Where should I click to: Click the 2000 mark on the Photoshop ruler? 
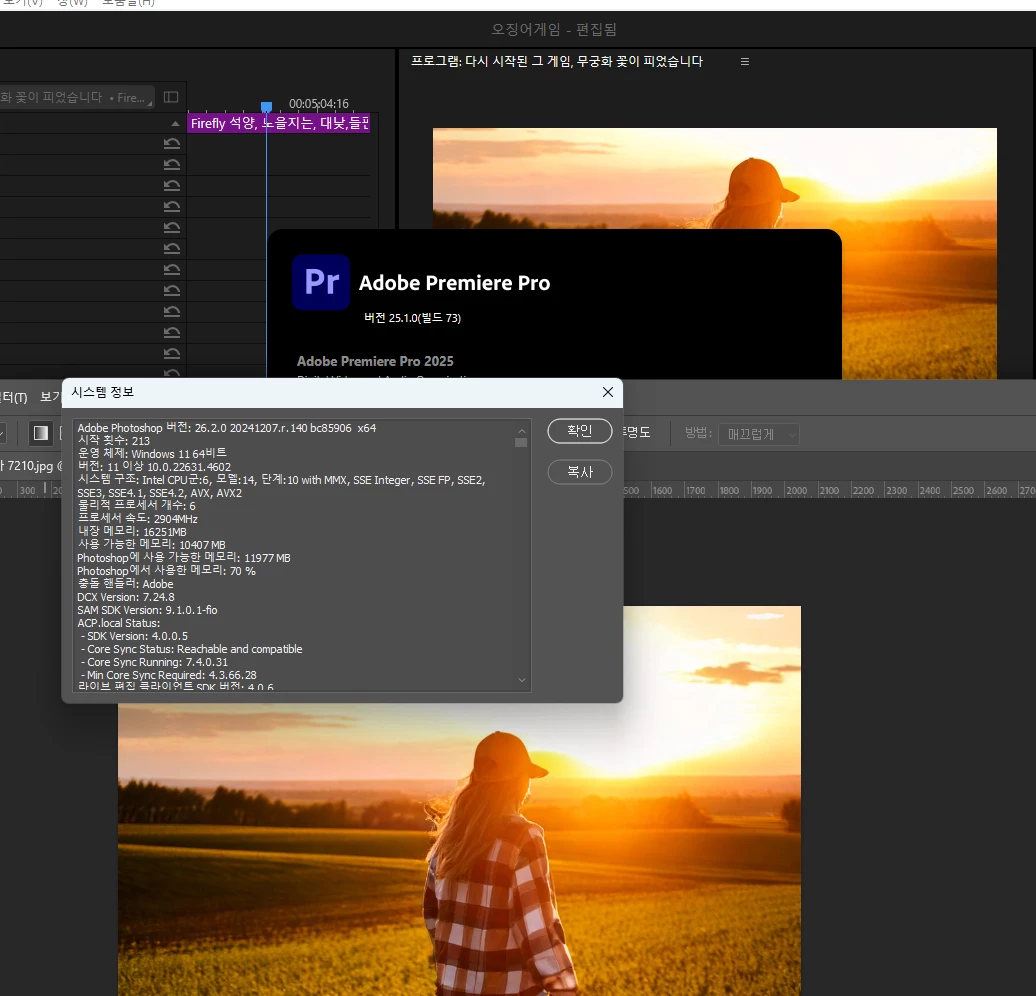[796, 490]
